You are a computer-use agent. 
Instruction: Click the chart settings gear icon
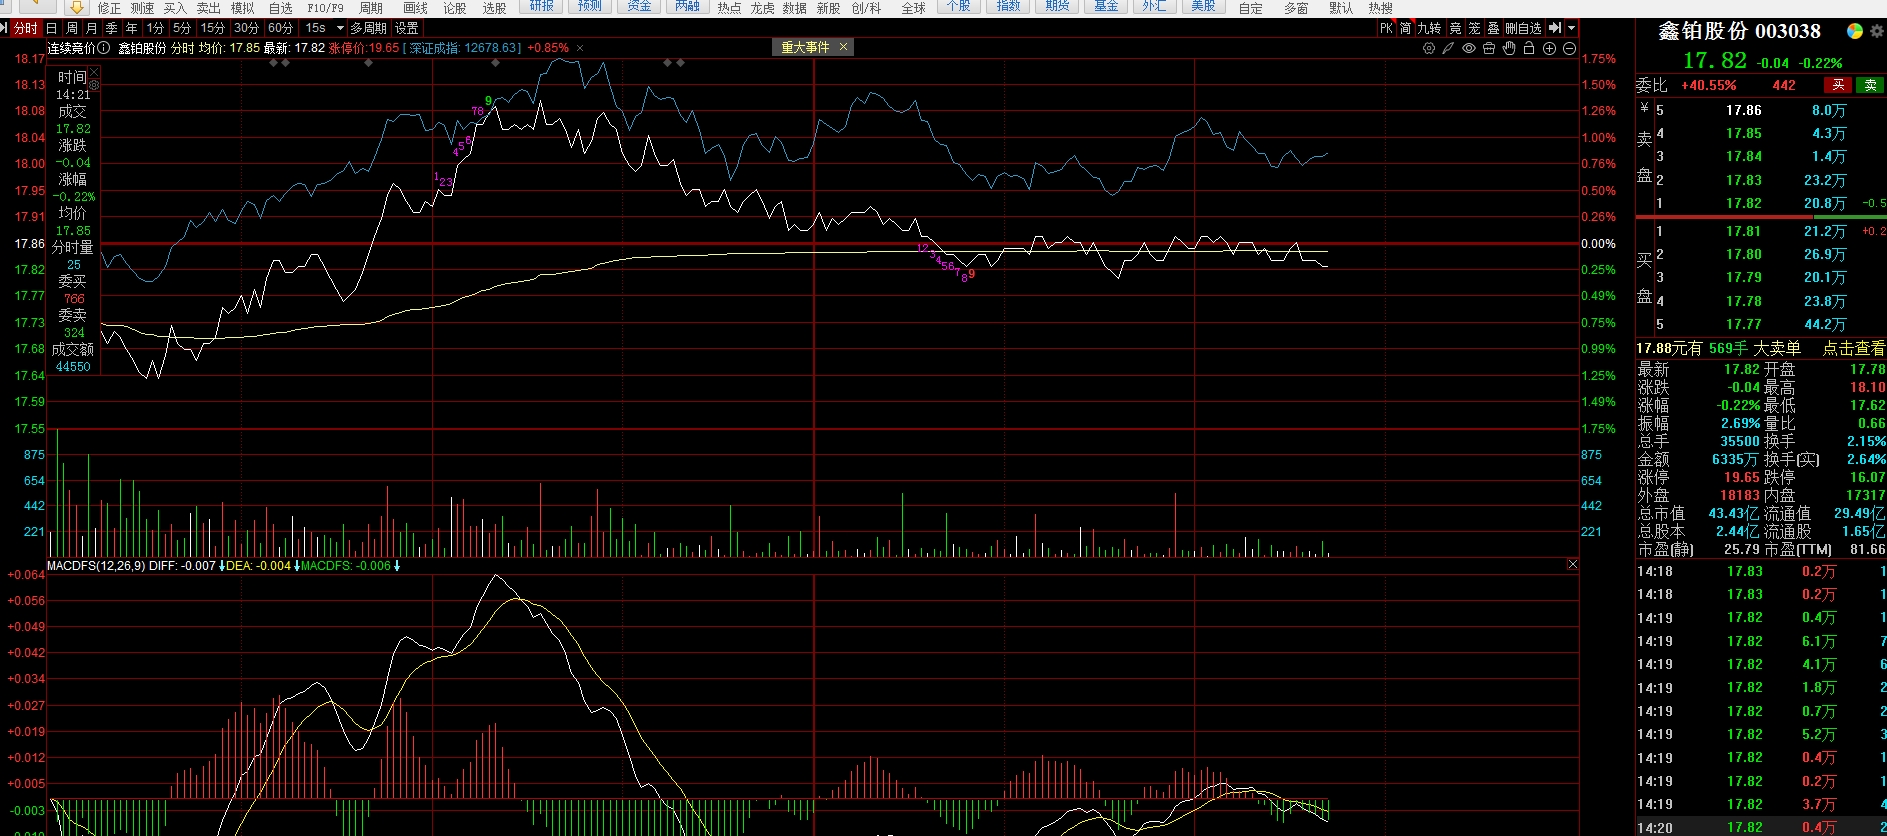[x=1429, y=48]
